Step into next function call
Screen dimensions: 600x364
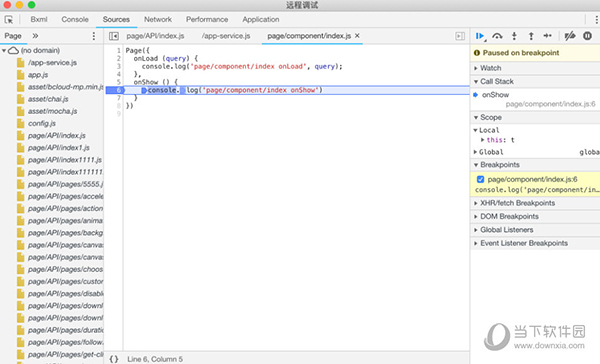[514, 36]
